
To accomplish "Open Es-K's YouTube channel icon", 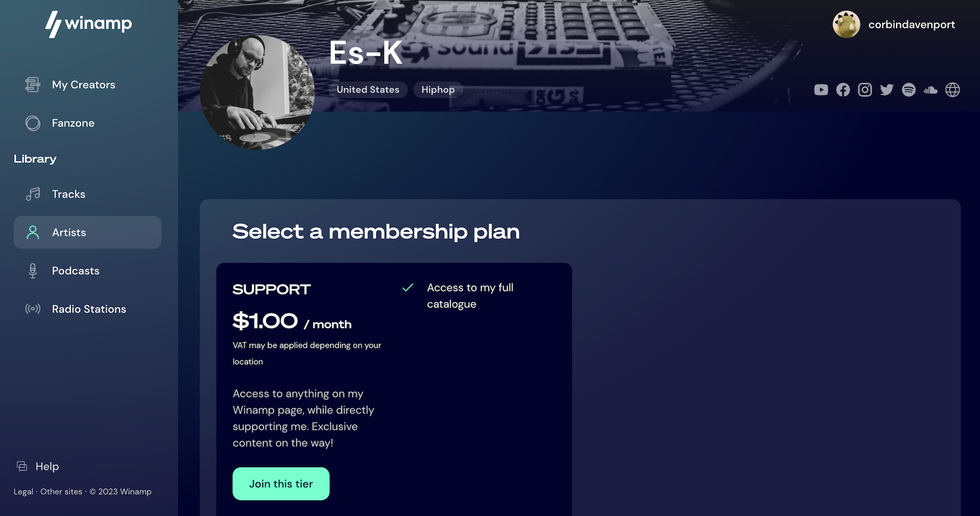I will [x=821, y=90].
